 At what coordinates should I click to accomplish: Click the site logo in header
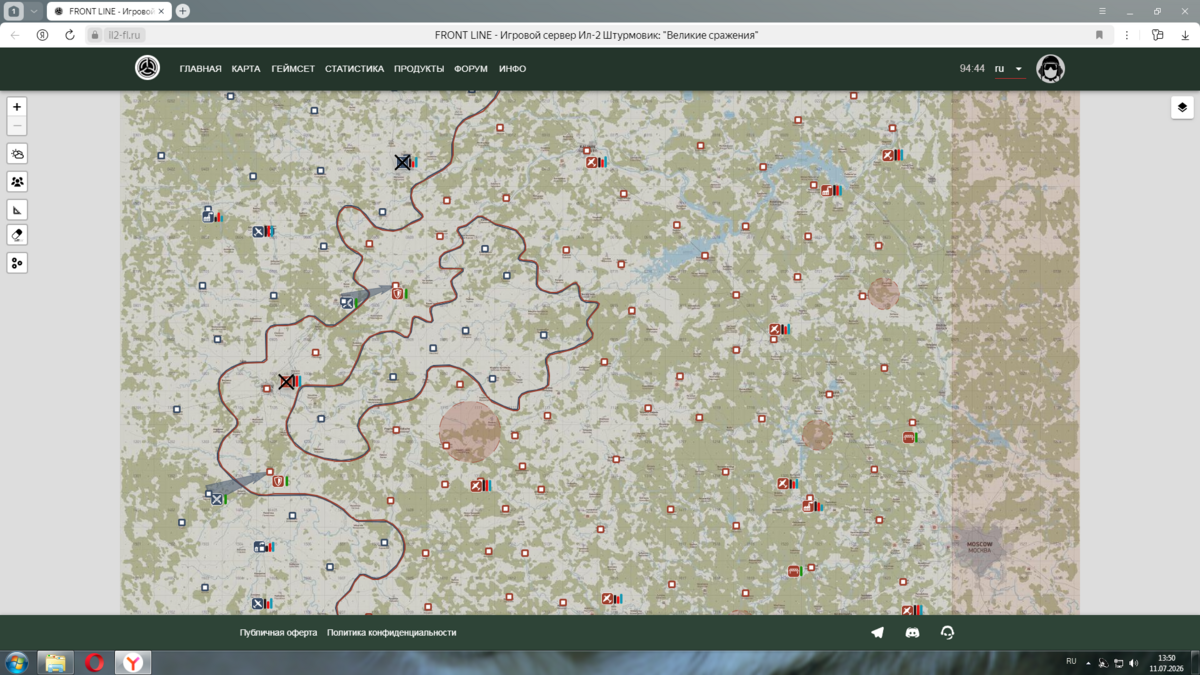148,69
